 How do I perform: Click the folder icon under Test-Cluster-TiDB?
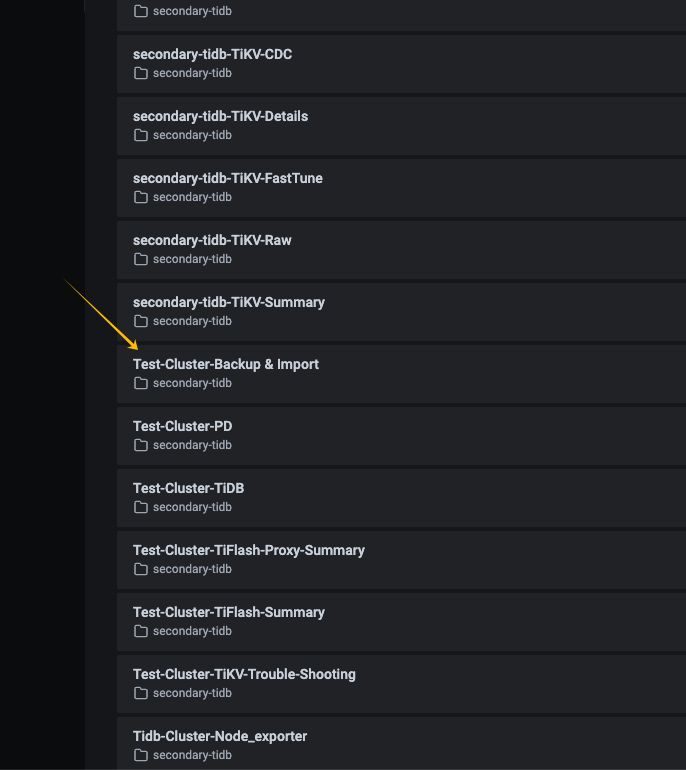141,507
